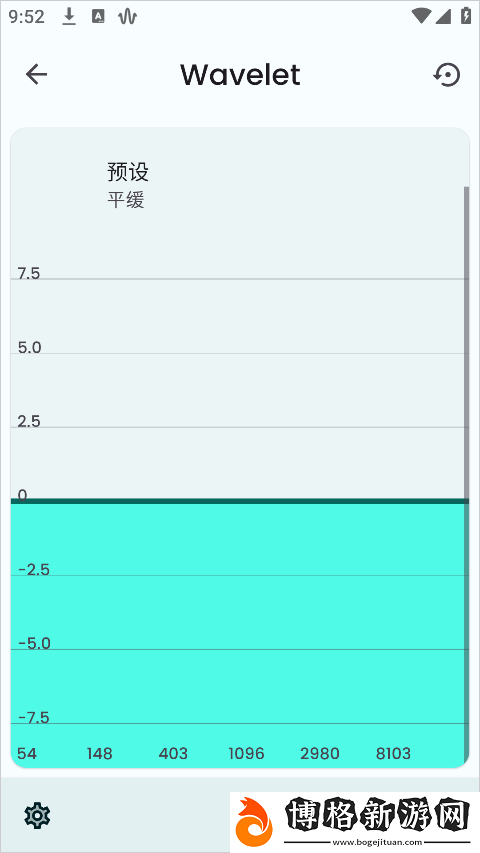Viewport: 480px width, 853px height.
Task: Click the -5.0 dB gridline label
Action: click(x=34, y=644)
